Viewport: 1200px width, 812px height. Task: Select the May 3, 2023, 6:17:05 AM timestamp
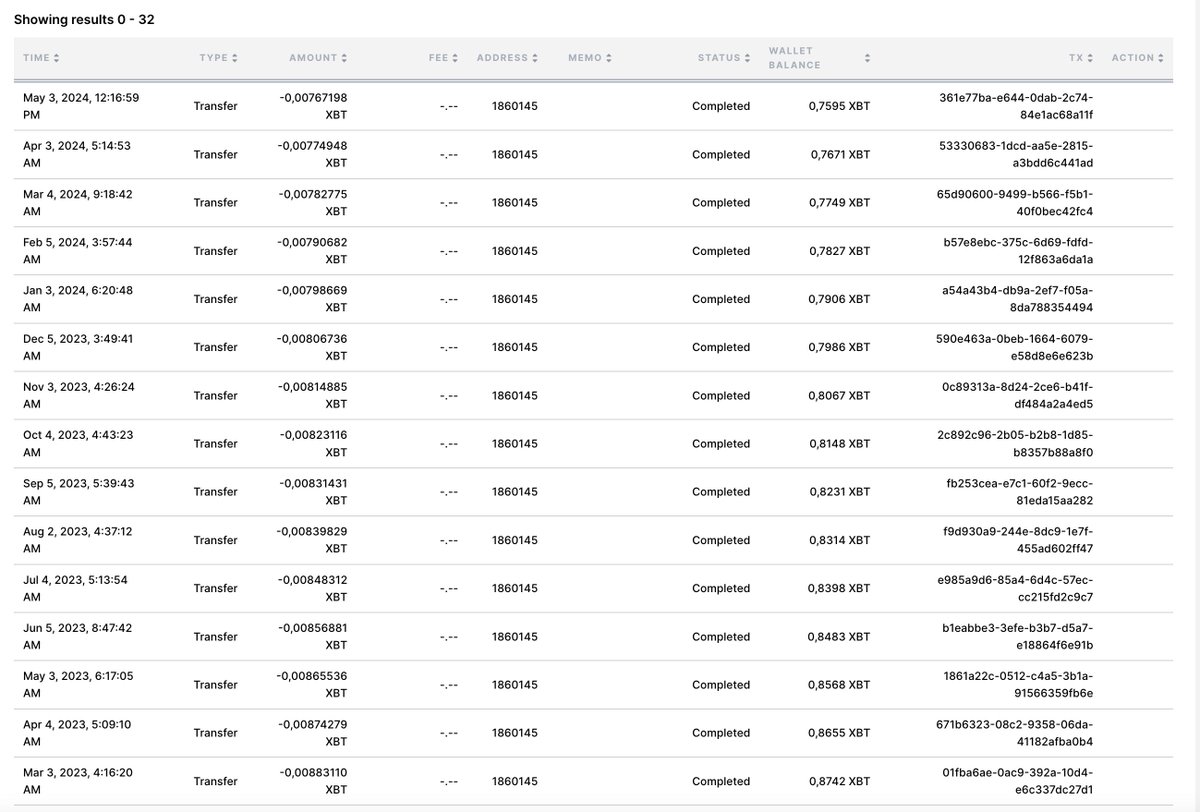click(78, 685)
